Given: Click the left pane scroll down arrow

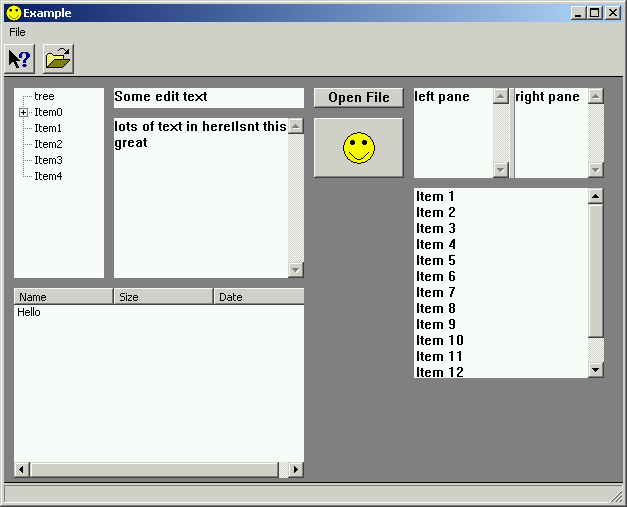Looking at the screenshot, I should coord(501,170).
